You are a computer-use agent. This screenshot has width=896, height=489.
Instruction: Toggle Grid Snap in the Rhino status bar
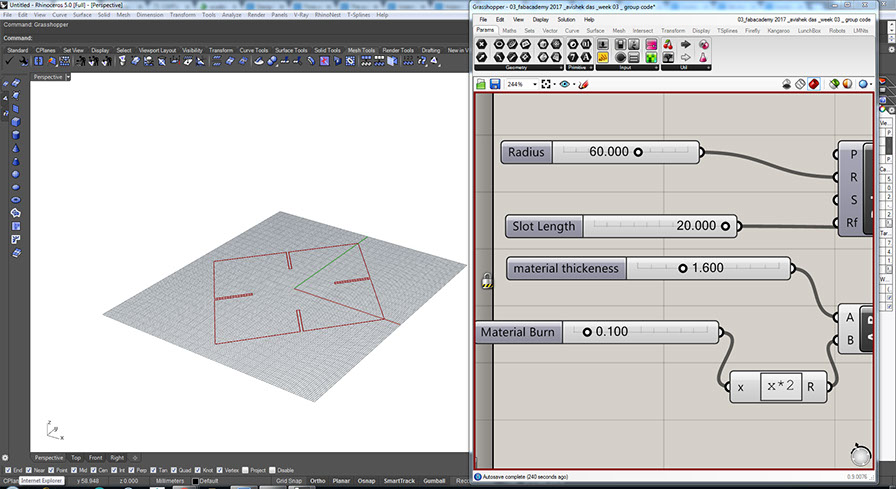(x=289, y=481)
